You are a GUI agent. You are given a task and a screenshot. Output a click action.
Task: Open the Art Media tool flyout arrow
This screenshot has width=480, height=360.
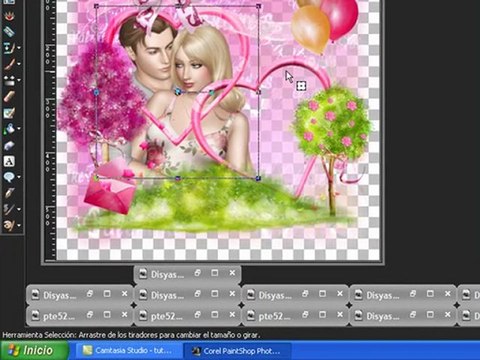tap(19, 225)
